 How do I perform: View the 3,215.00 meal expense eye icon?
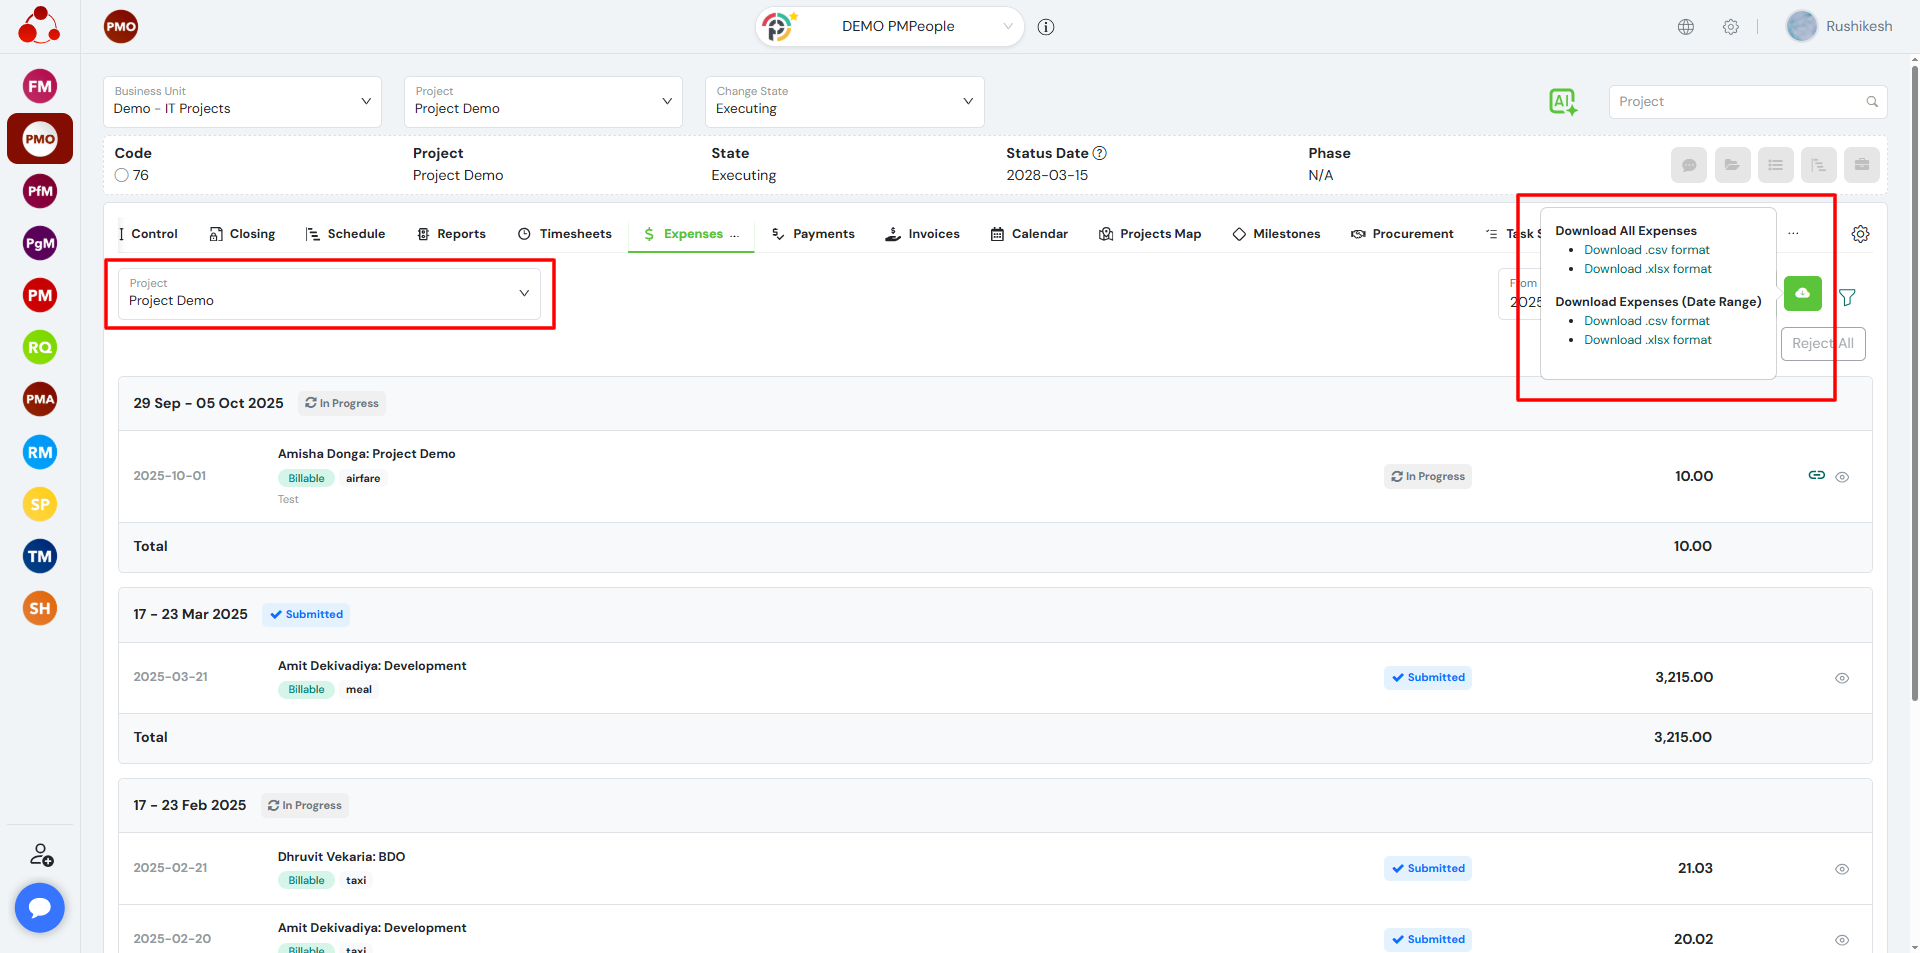click(x=1841, y=678)
